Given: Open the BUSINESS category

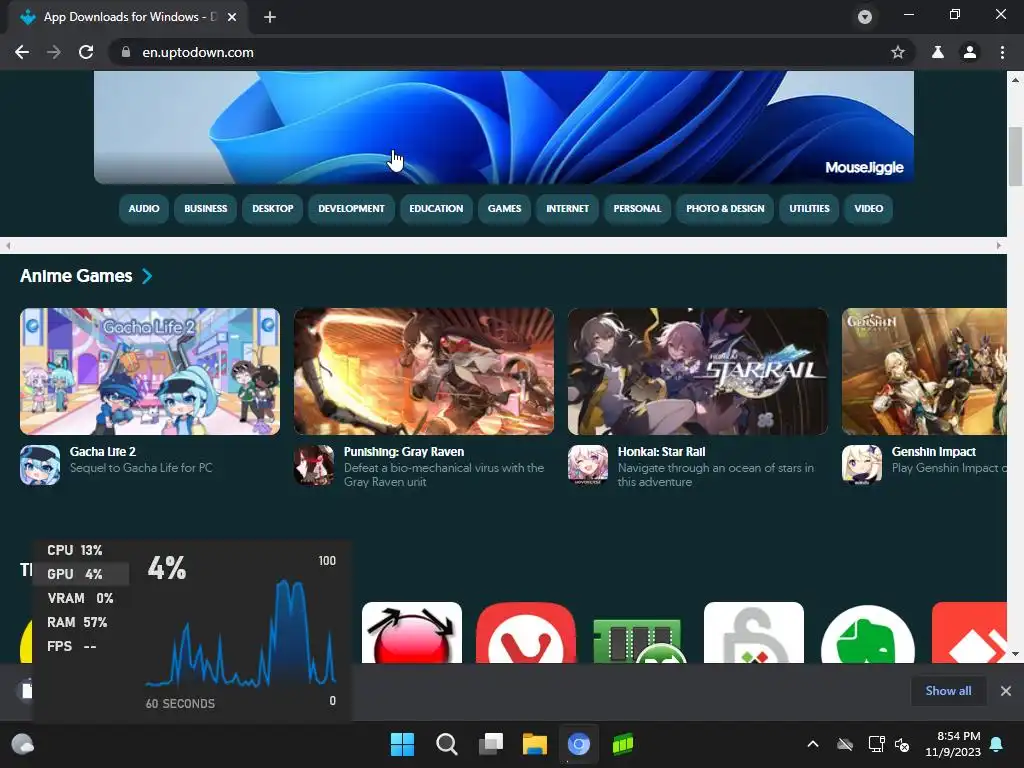Looking at the screenshot, I should tap(206, 208).
